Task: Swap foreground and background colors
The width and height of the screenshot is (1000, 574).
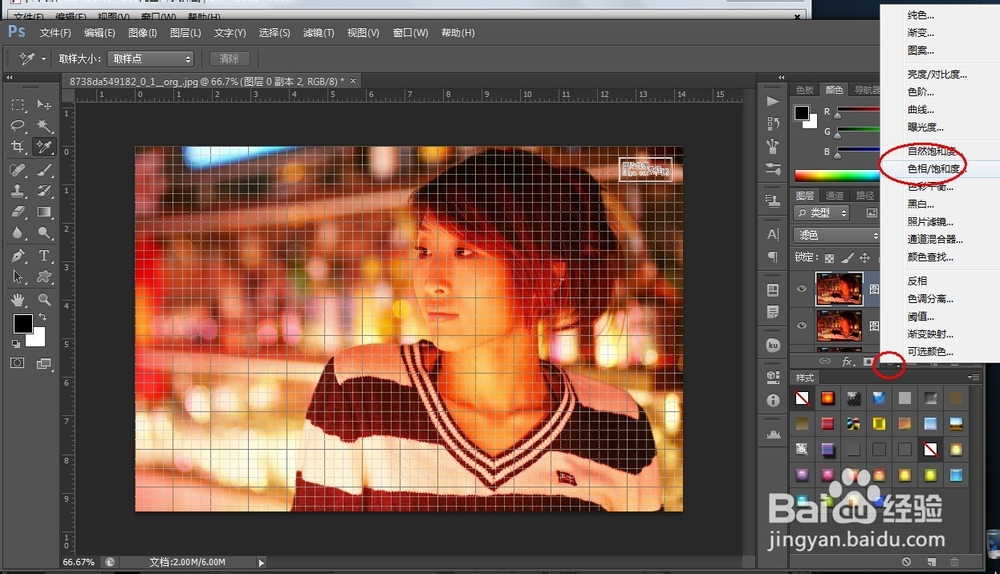Action: click(42, 316)
